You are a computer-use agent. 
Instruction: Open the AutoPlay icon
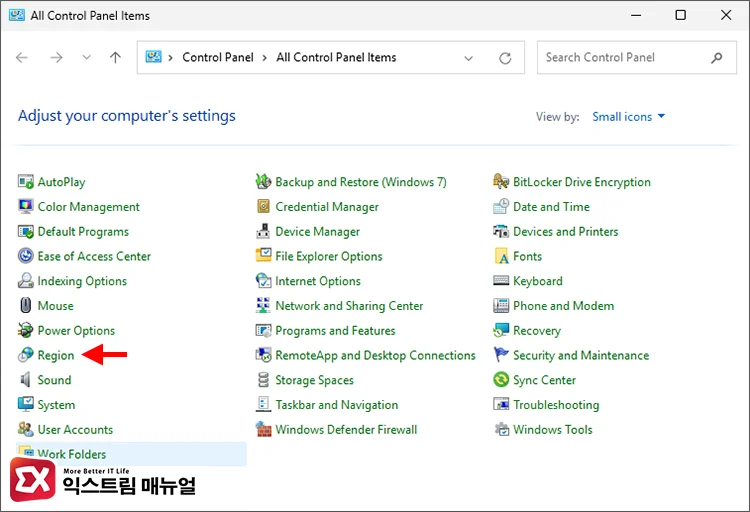pyautogui.click(x=26, y=182)
